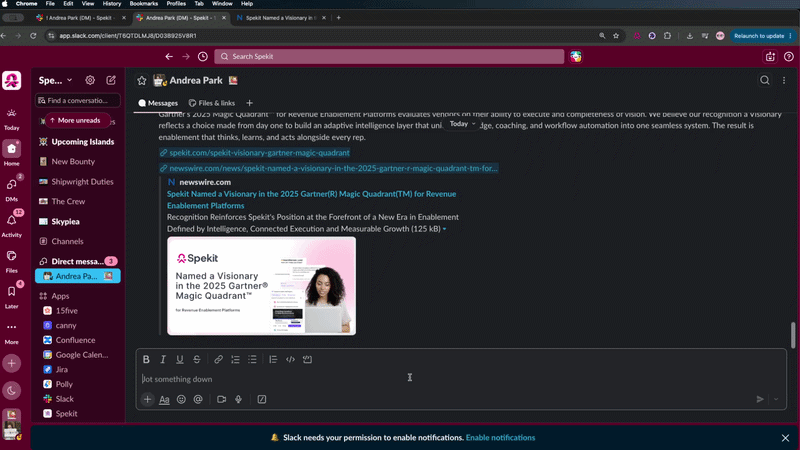This screenshot has width=800, height=450.
Task: Open the Activity sidebar view
Action: click(11, 224)
